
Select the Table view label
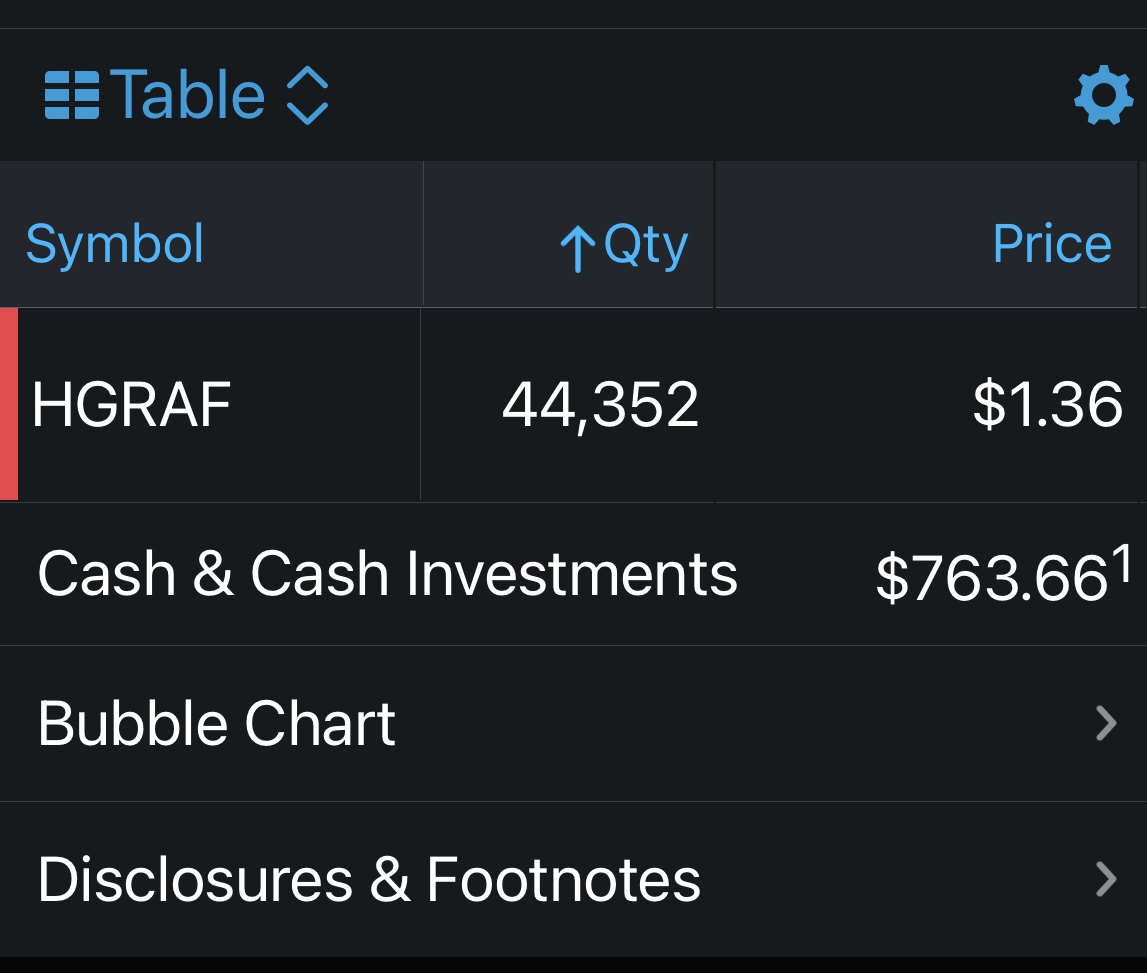[x=188, y=96]
